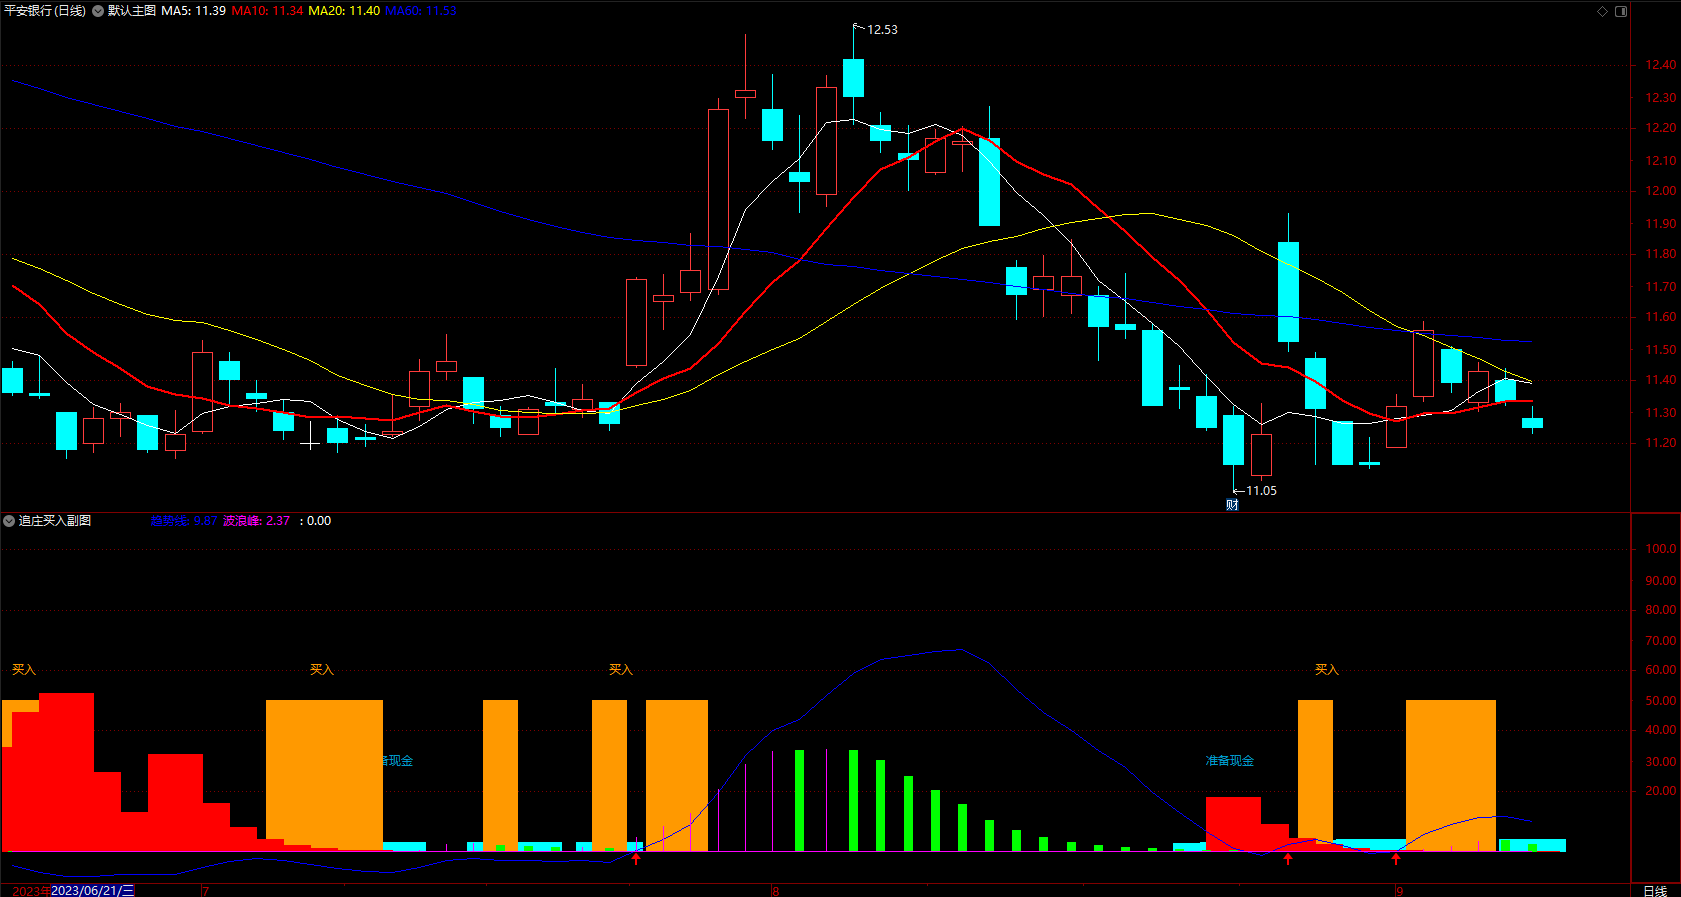Click the 平安银行(日线) chart title
The image size is (1681, 897).
point(45,11)
